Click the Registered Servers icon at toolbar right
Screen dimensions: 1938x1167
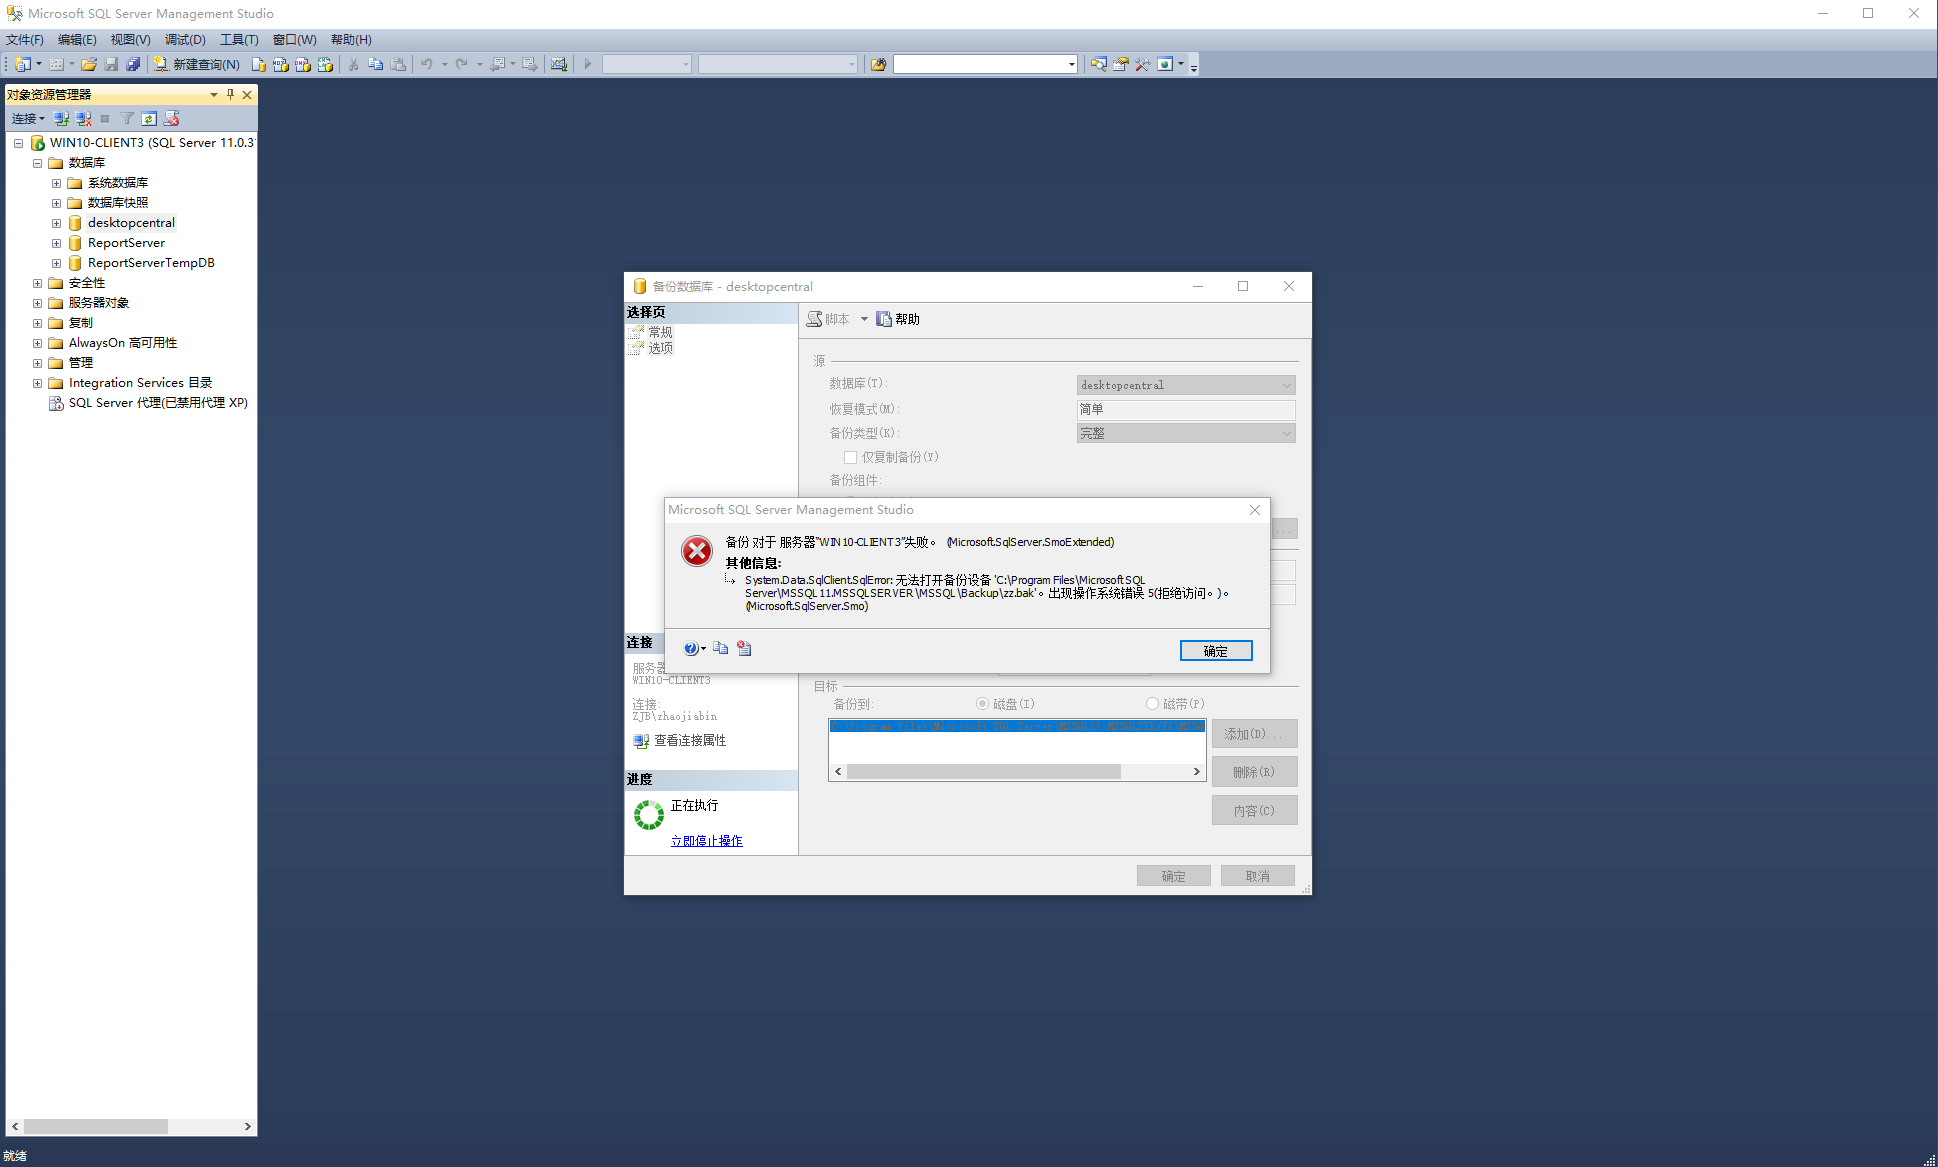[1098, 64]
